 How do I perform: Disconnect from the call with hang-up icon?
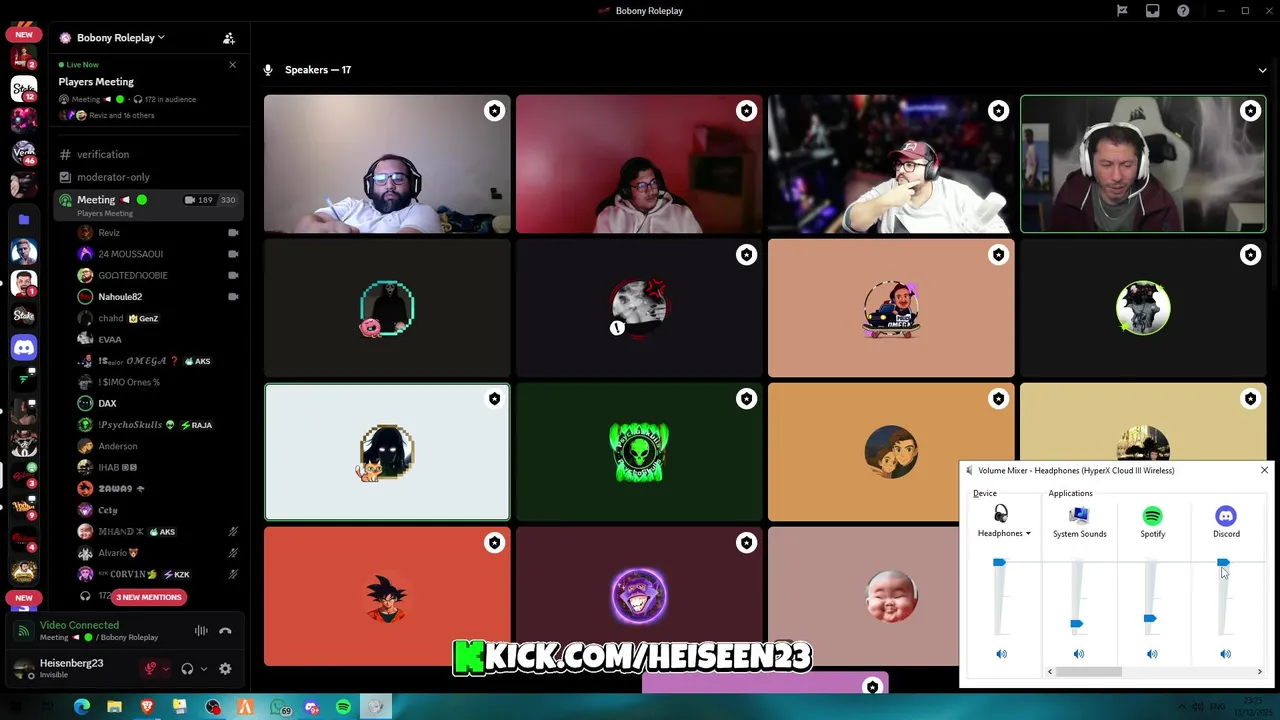point(225,631)
